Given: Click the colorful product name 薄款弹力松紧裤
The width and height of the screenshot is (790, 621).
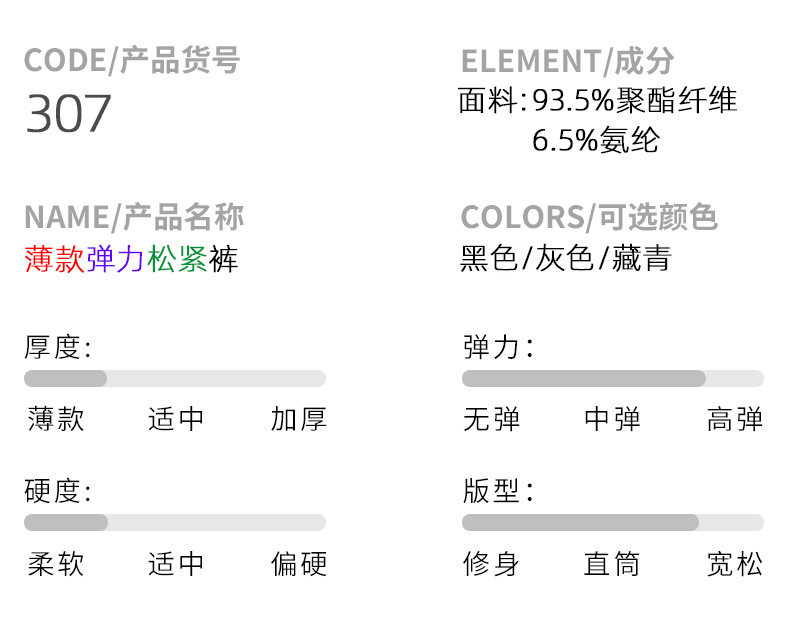Looking at the screenshot, I should (131, 260).
